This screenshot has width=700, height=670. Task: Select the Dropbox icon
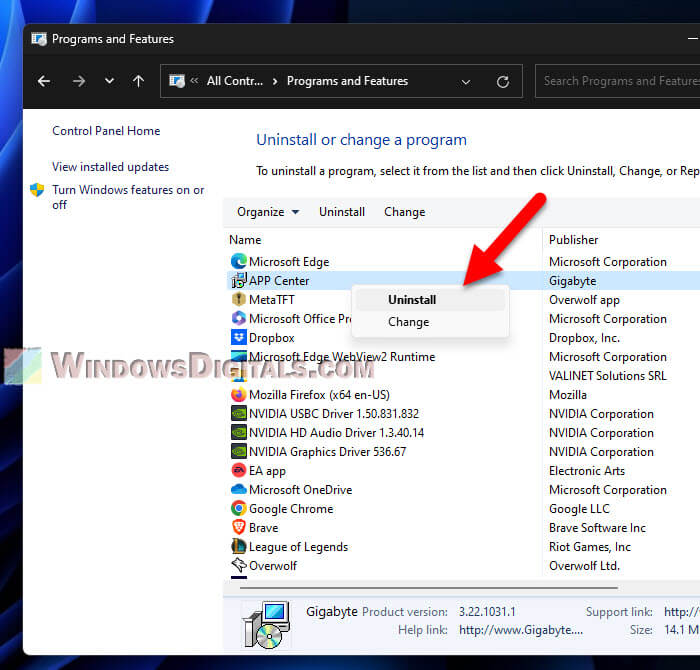point(239,337)
